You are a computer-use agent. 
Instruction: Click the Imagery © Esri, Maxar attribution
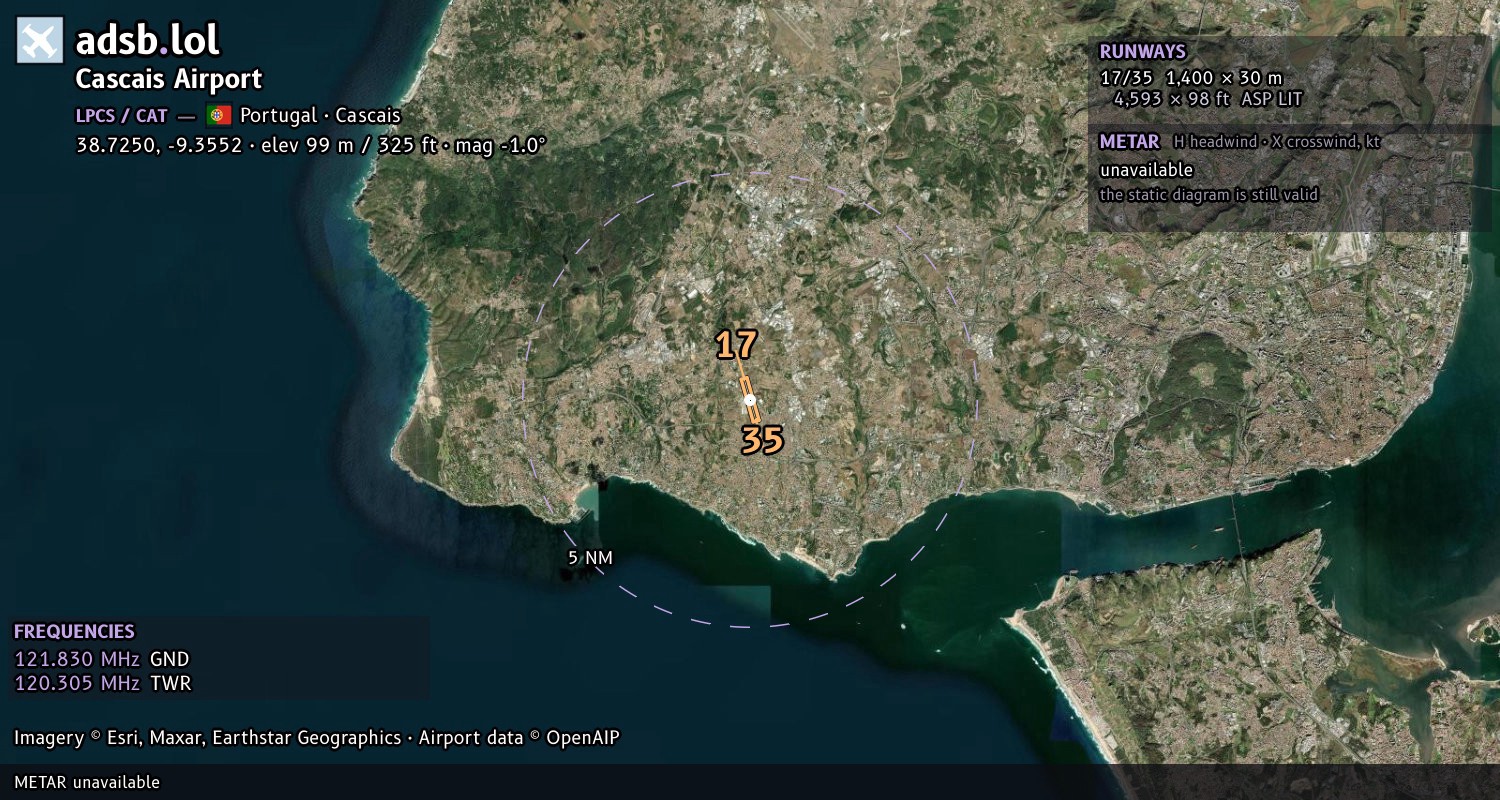207,738
